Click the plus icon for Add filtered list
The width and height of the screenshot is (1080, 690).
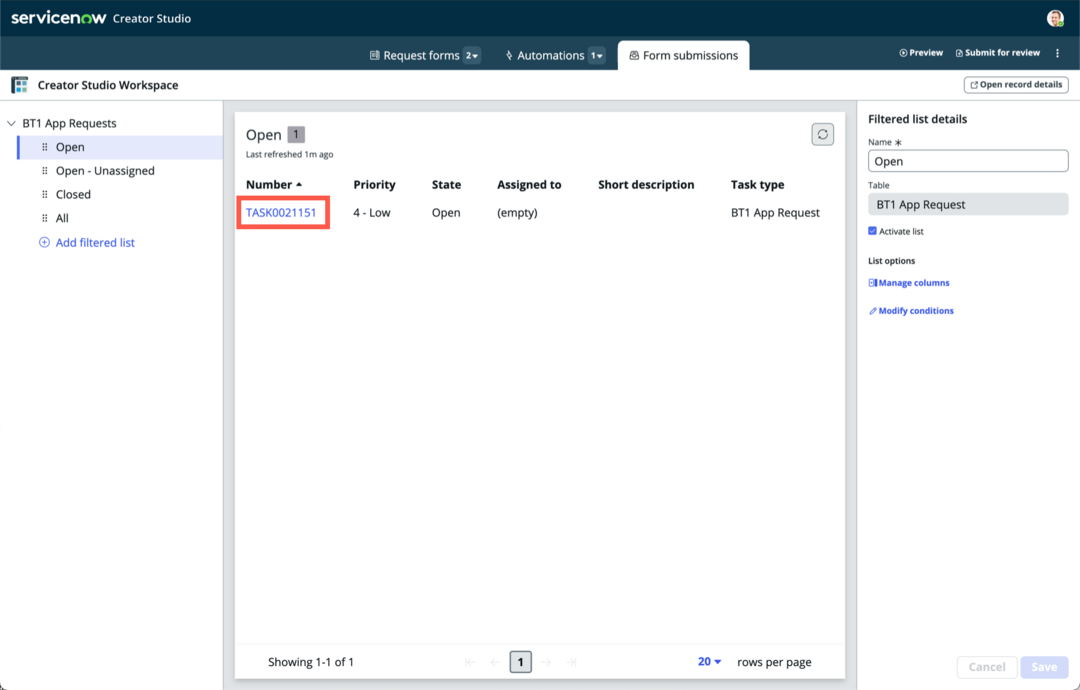pyautogui.click(x=44, y=242)
